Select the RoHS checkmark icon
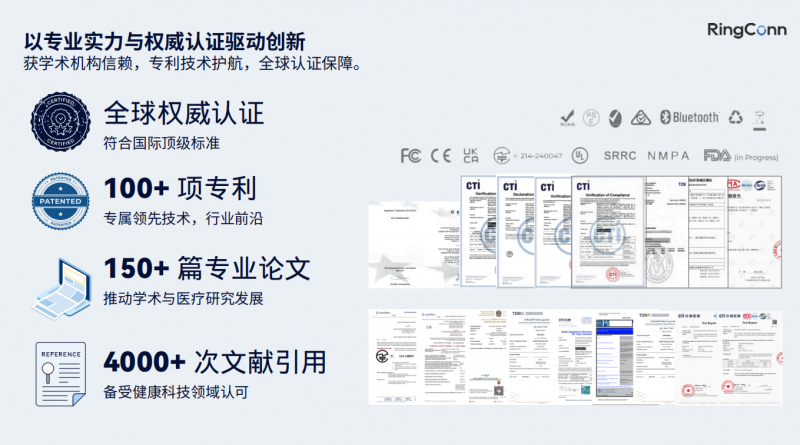The width and height of the screenshot is (800, 445). [567, 119]
